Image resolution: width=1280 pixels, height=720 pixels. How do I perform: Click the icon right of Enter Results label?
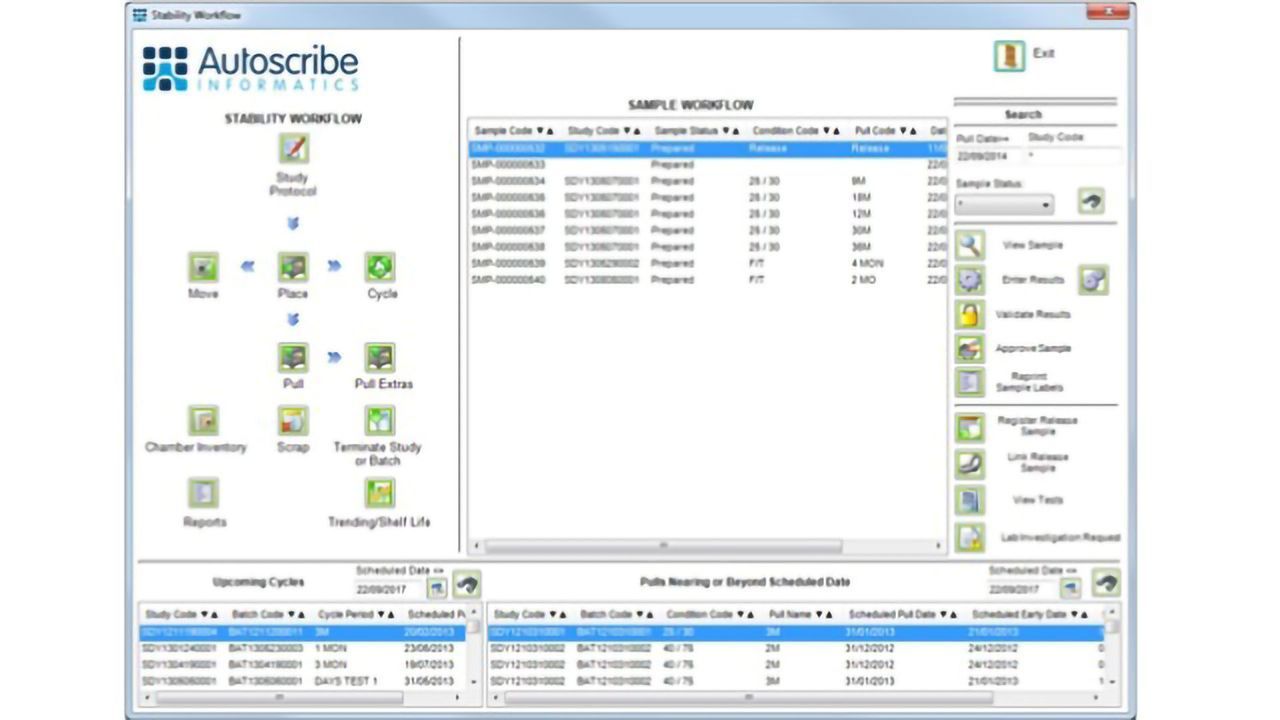click(x=1093, y=280)
